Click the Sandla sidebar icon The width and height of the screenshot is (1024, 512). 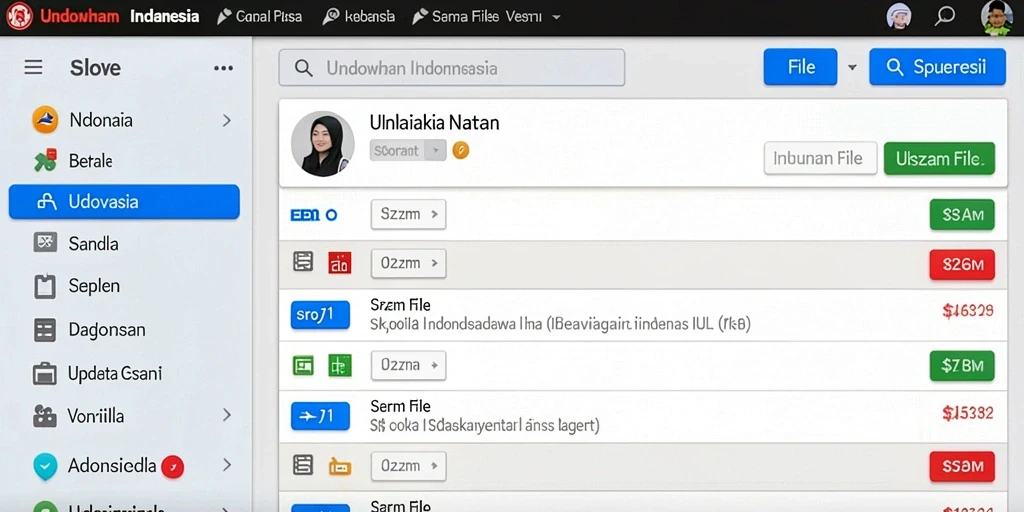(45, 243)
